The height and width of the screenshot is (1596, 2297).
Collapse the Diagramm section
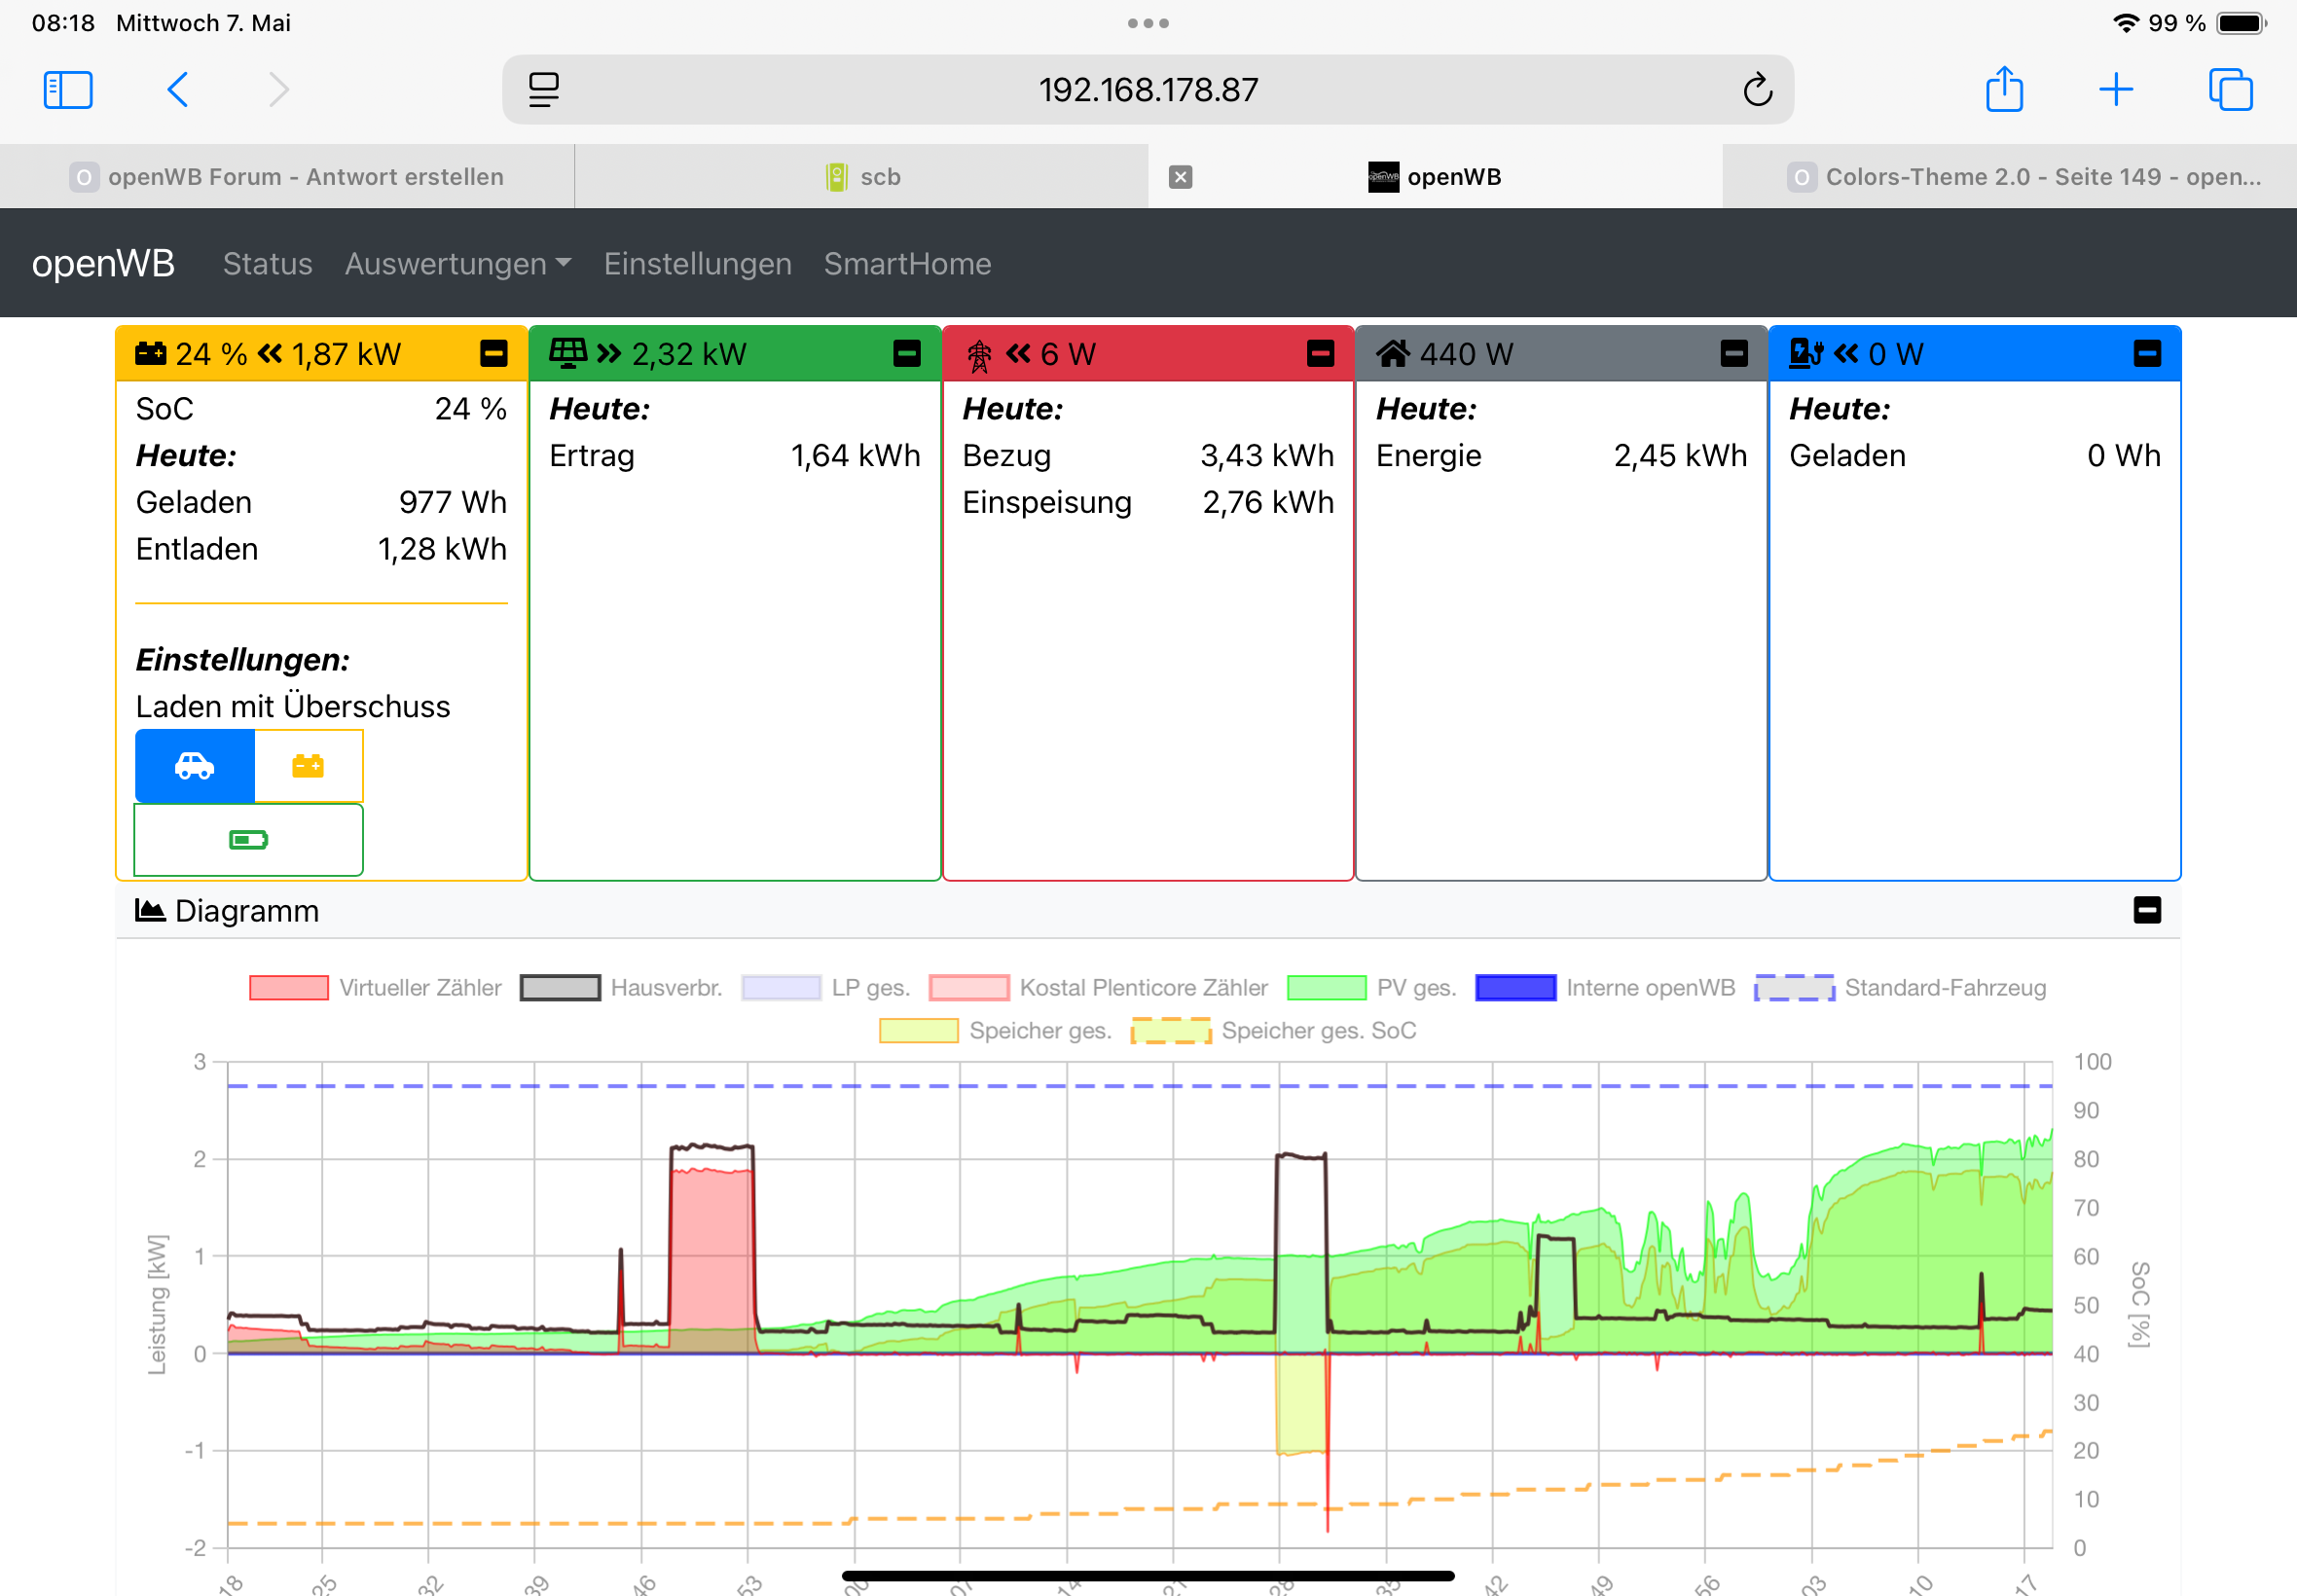pyautogui.click(x=2146, y=910)
